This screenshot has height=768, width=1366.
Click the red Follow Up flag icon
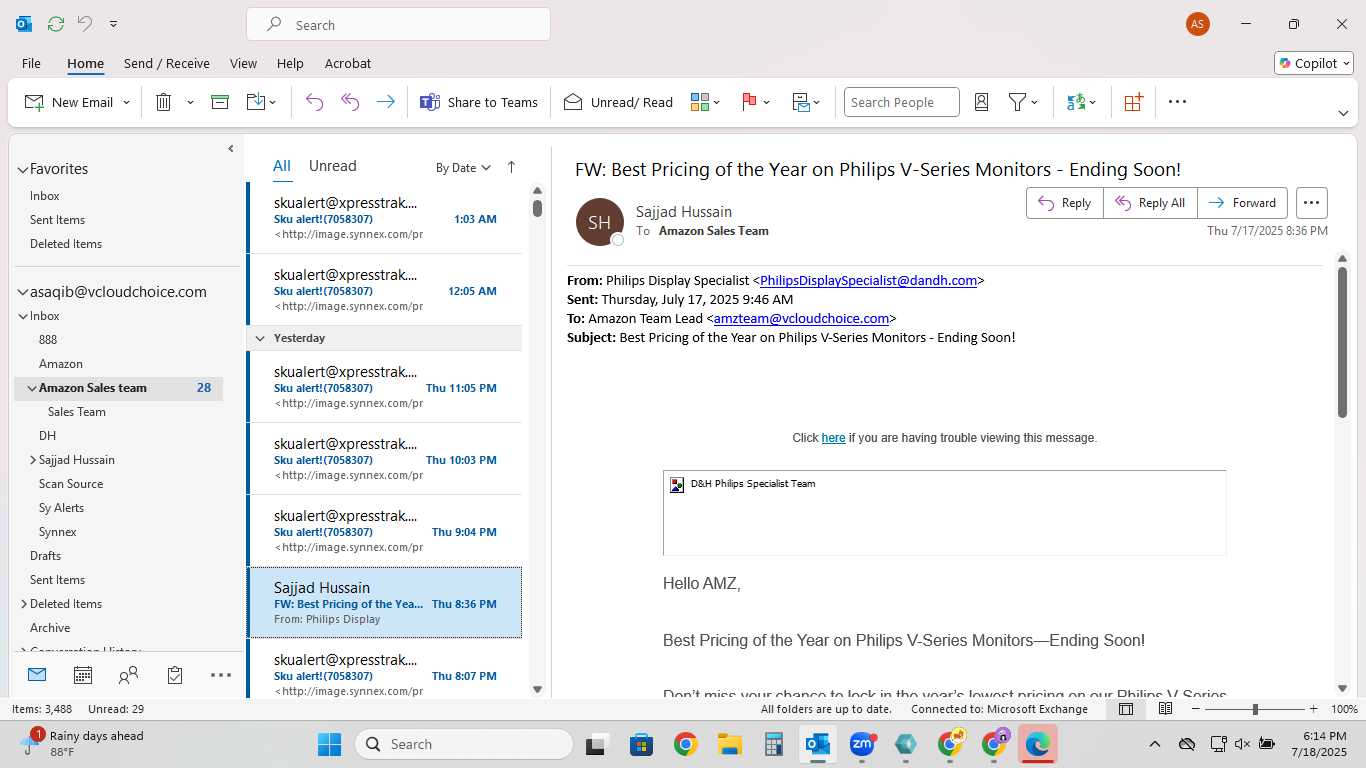pyautogui.click(x=749, y=102)
